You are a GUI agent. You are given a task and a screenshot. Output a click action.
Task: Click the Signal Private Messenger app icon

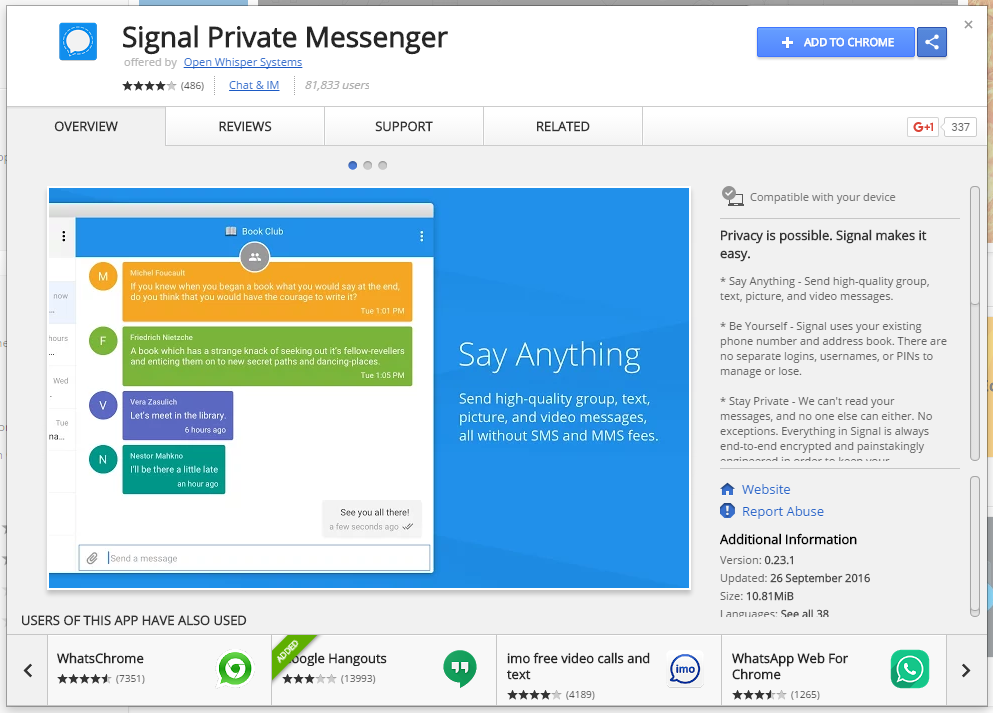pos(80,41)
